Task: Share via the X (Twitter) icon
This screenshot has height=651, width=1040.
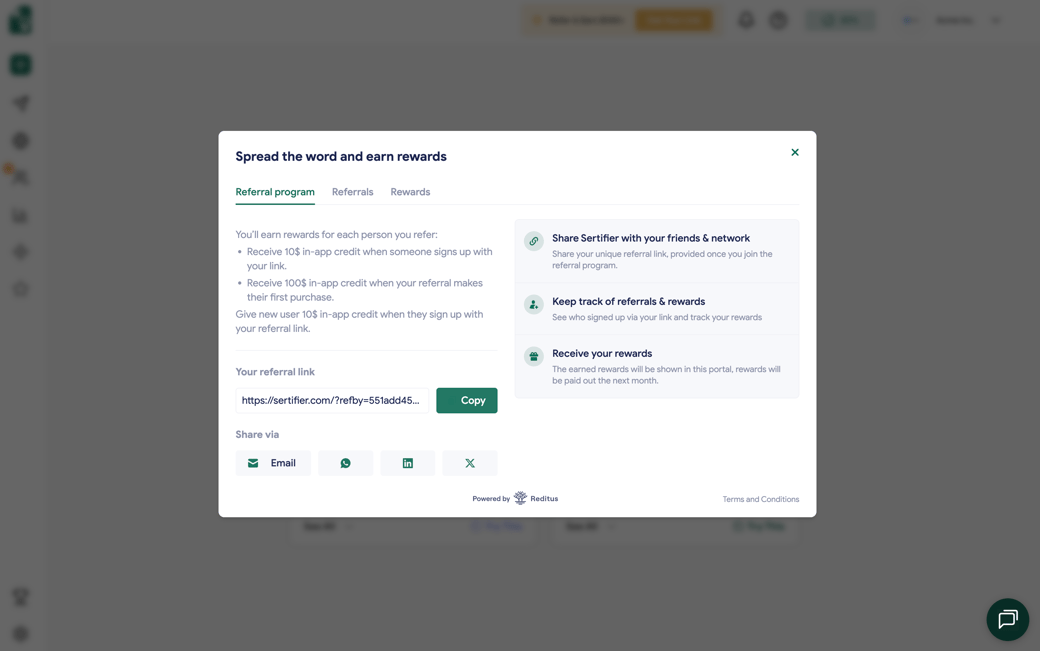Action: [469, 463]
